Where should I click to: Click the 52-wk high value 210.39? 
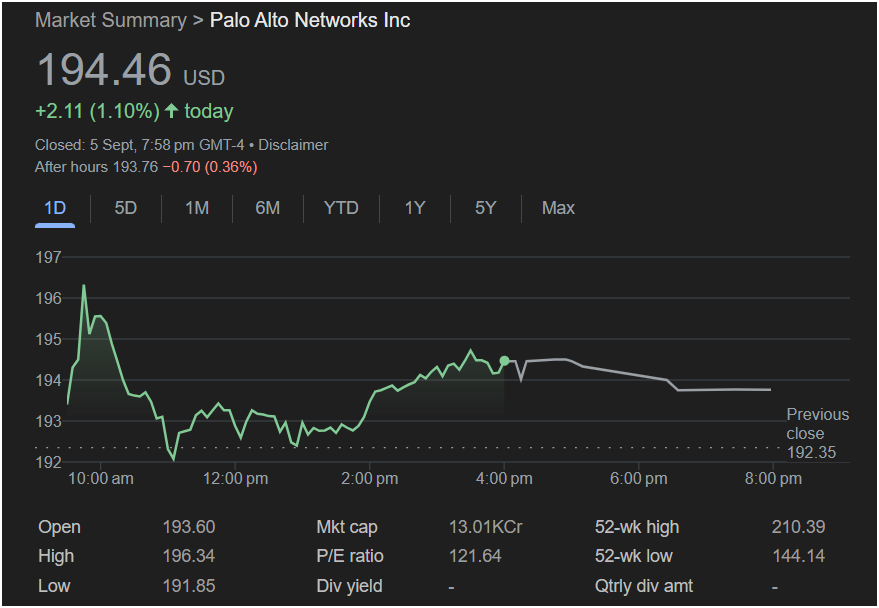(798, 527)
